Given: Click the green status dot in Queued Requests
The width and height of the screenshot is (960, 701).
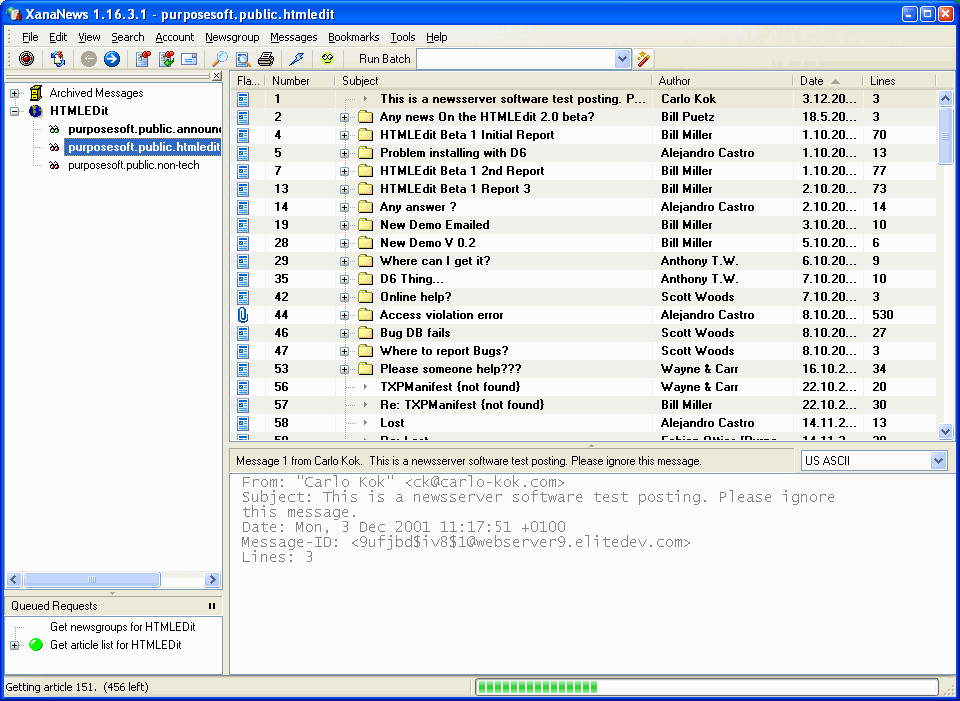Looking at the screenshot, I should click(36, 645).
